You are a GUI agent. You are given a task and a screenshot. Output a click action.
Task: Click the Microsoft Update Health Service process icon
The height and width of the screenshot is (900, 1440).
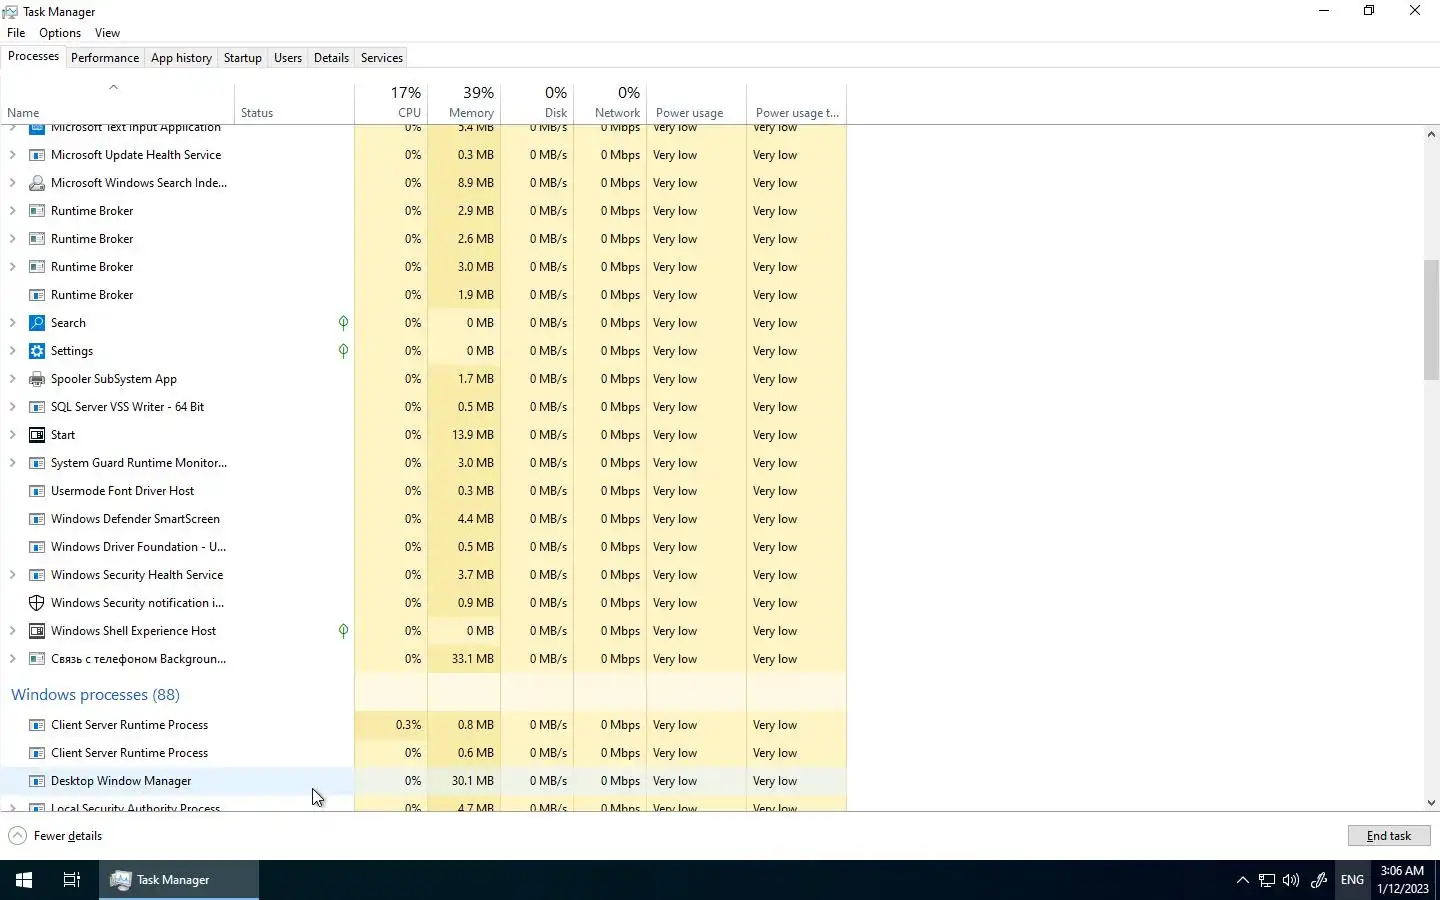click(x=37, y=155)
